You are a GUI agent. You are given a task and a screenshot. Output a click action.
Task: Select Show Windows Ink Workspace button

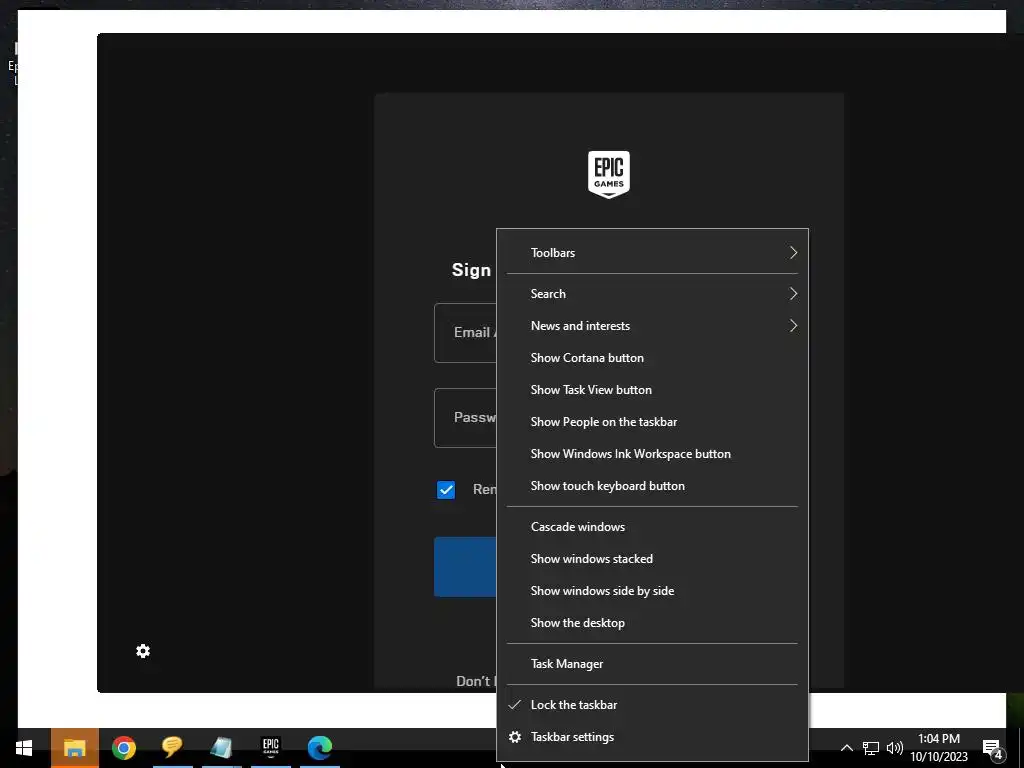click(x=652, y=454)
